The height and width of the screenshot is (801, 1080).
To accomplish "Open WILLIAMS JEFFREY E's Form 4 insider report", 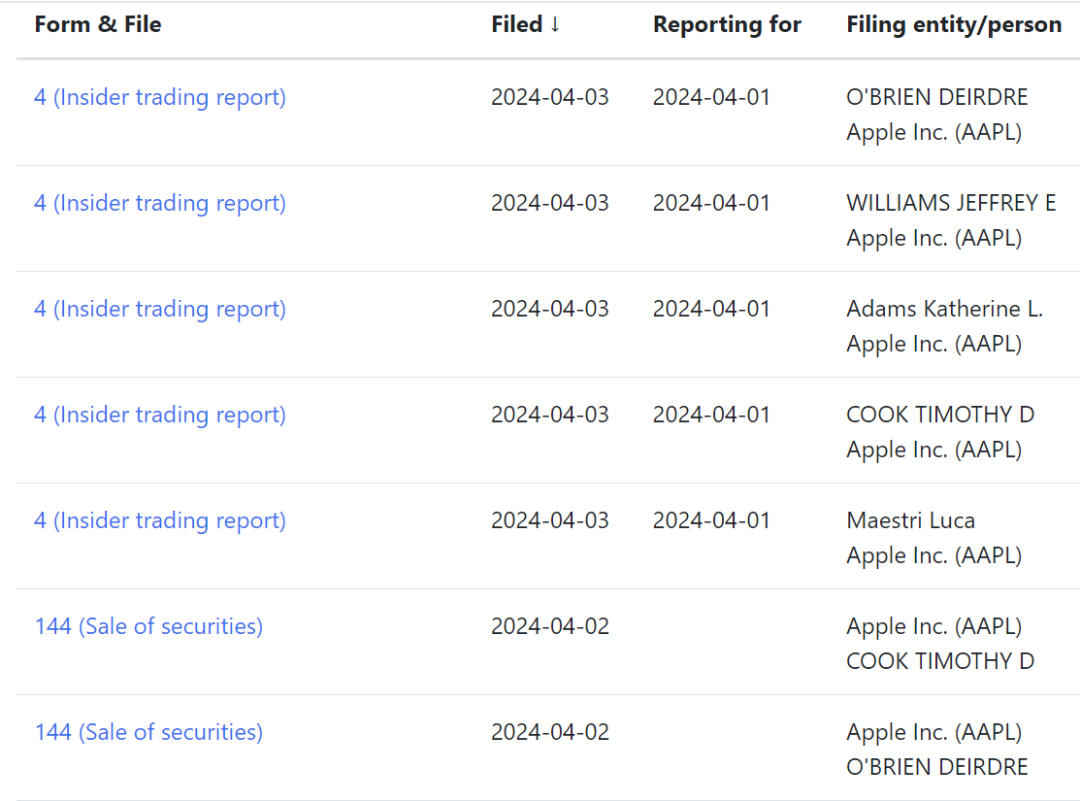I will (x=160, y=203).
